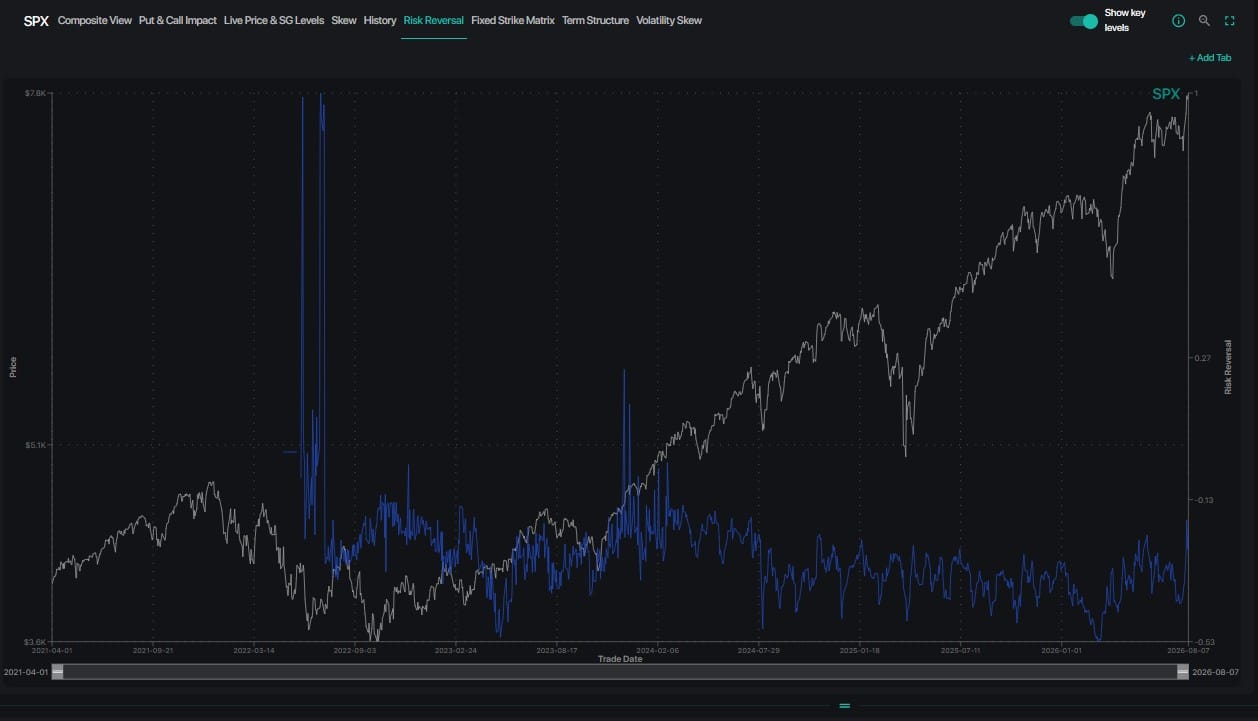1258x721 pixels.
Task: Click the SPX legend label on chart
Action: [x=1166, y=94]
